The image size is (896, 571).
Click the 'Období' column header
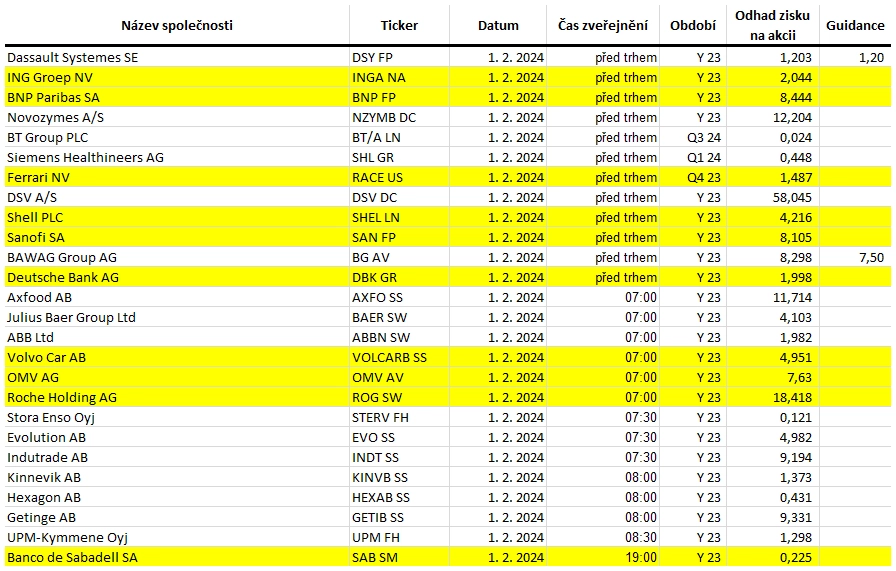pyautogui.click(x=693, y=25)
